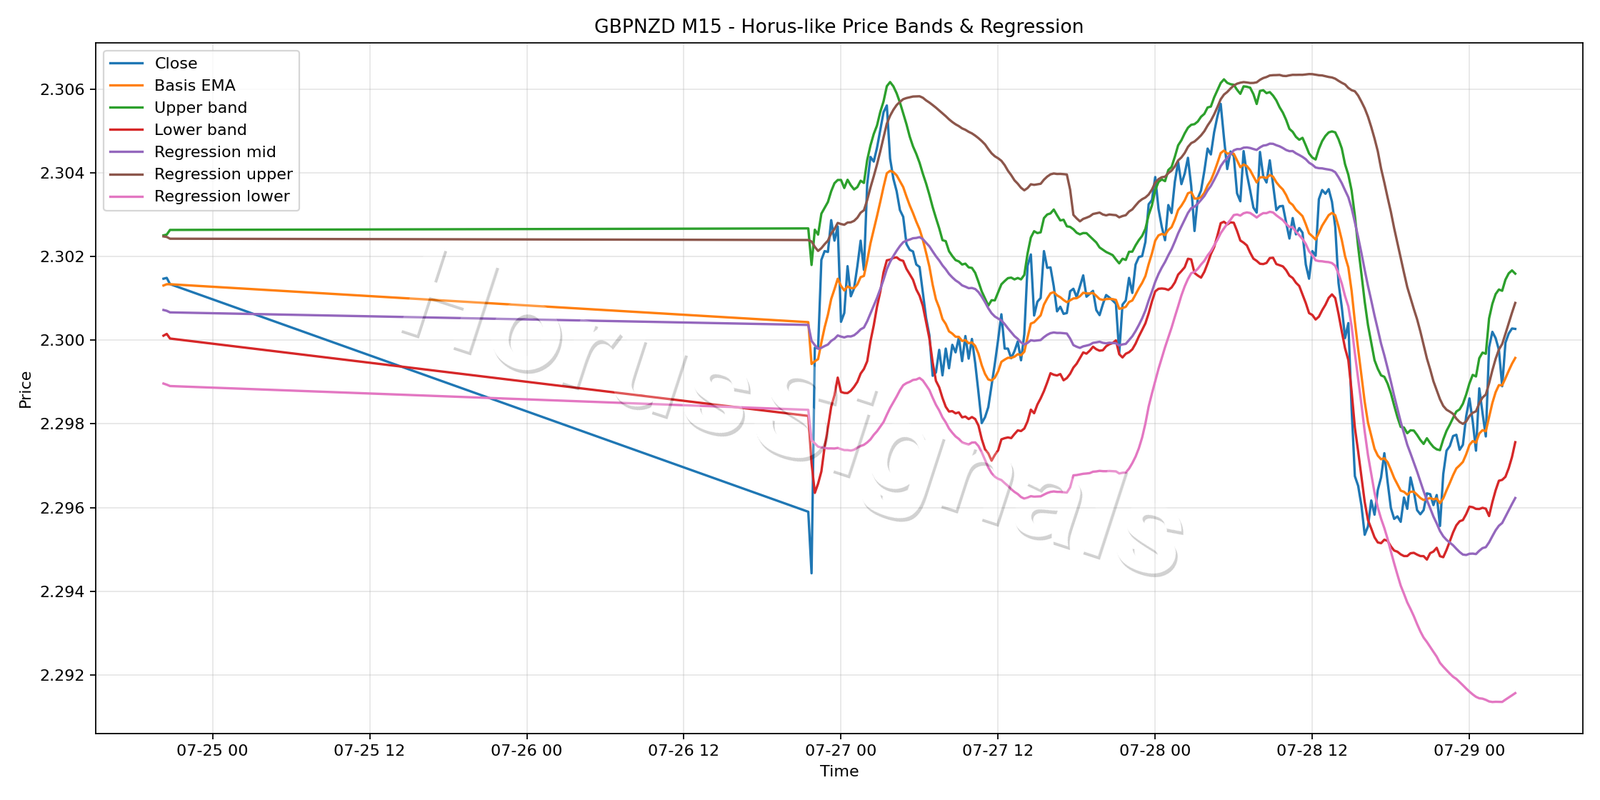
Task: Click y-axis tick label 2.300
Action: point(64,341)
